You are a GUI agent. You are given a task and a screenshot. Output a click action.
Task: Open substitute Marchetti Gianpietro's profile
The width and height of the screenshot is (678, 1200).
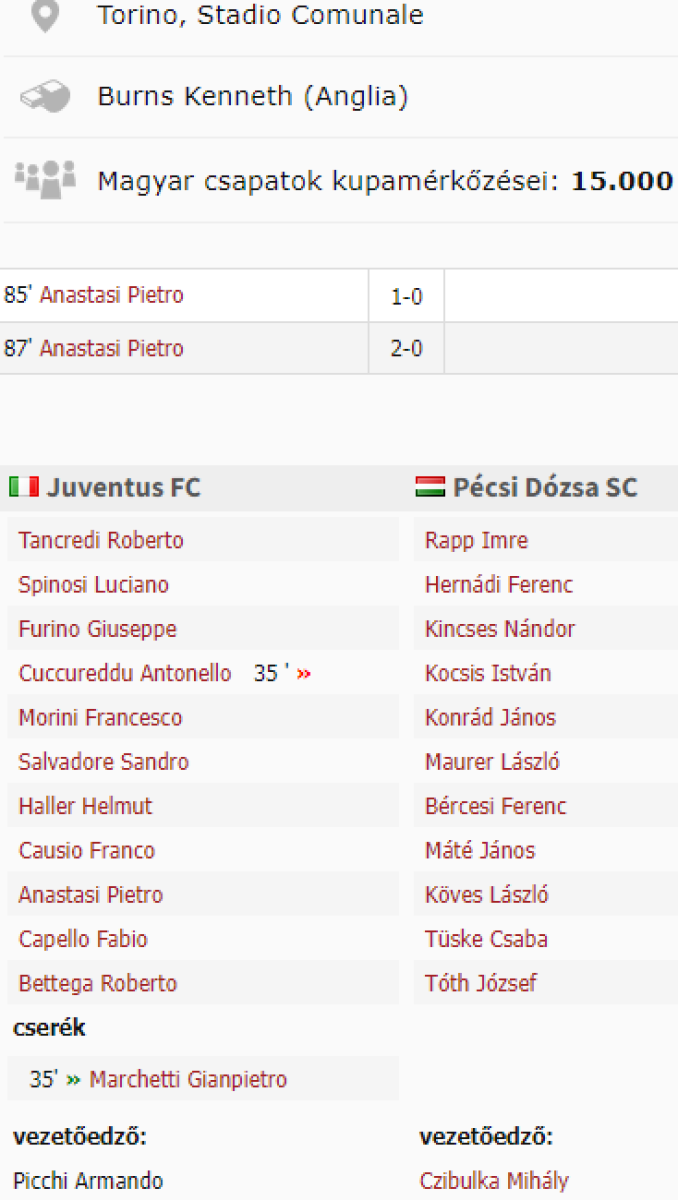click(188, 1080)
